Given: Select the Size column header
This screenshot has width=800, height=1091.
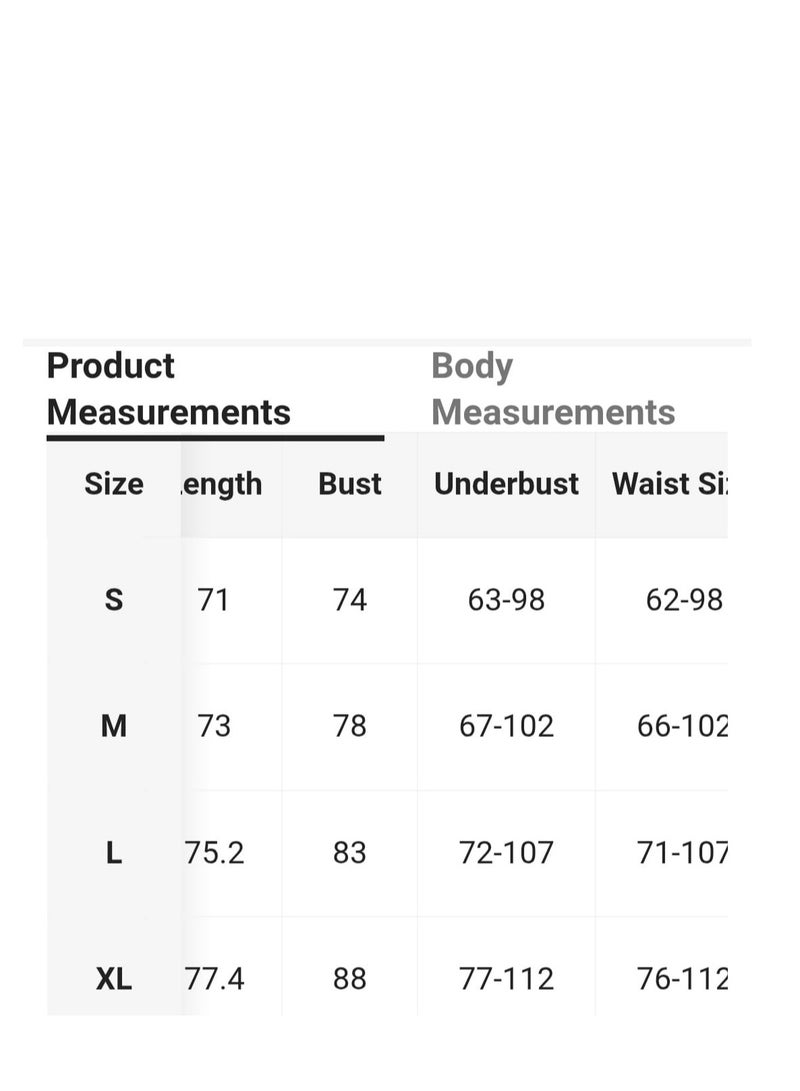Looking at the screenshot, I should coord(114,484).
